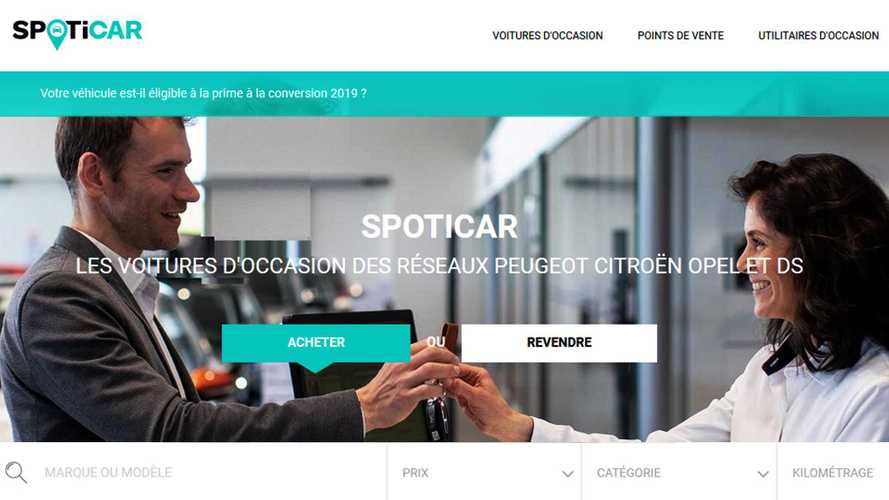Click the prime à la conversion 2019 link
The image size is (889, 500).
pyautogui.click(x=203, y=93)
